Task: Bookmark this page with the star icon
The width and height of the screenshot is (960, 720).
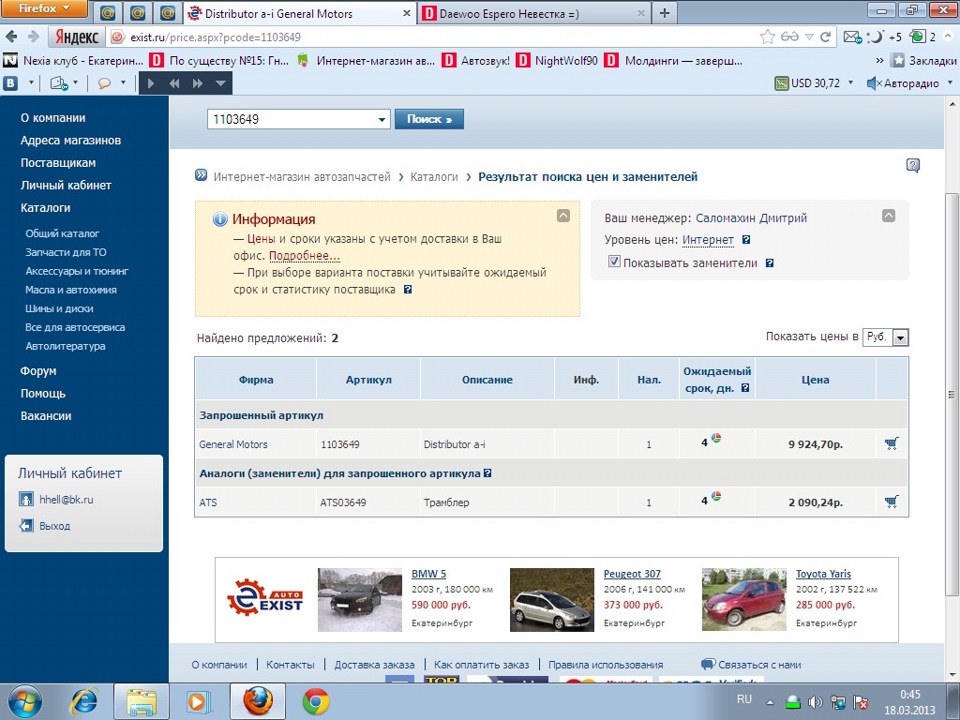Action: (x=767, y=37)
